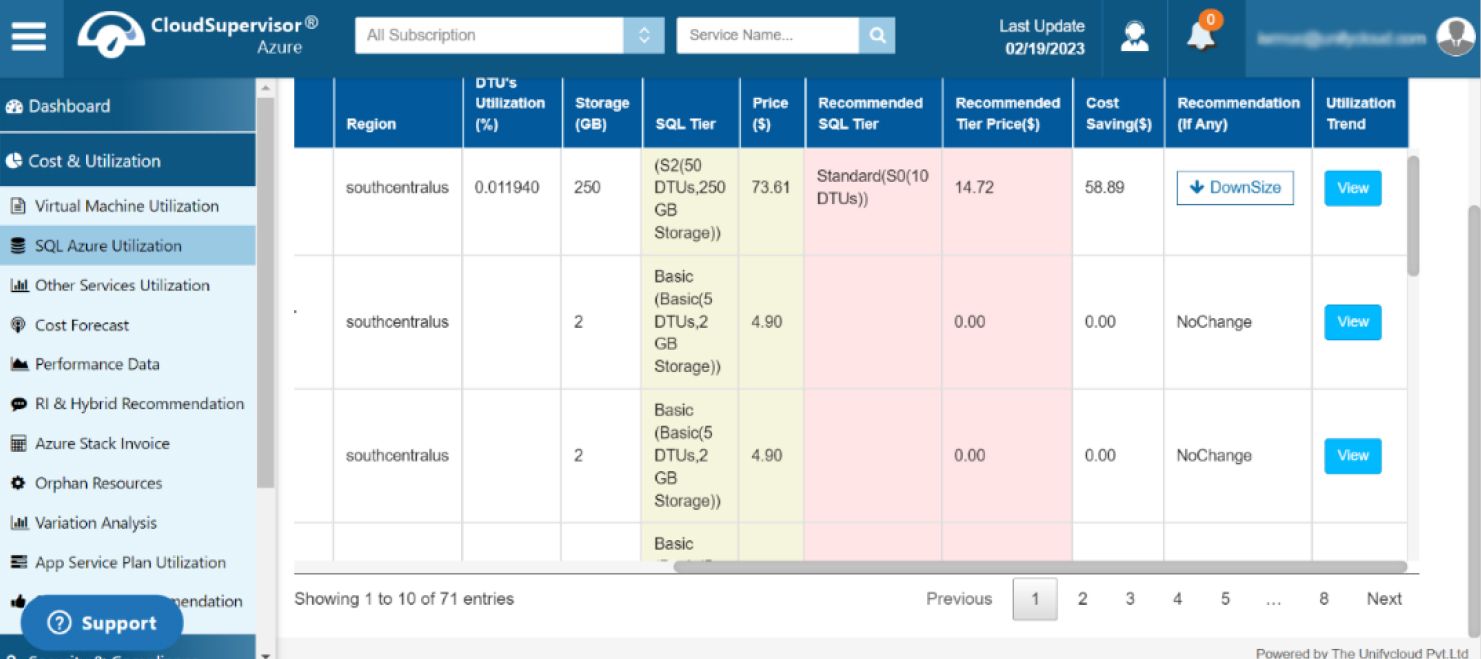Select SQL Azure Utilization menu item
This screenshot has width=1481, height=659.
127,246
